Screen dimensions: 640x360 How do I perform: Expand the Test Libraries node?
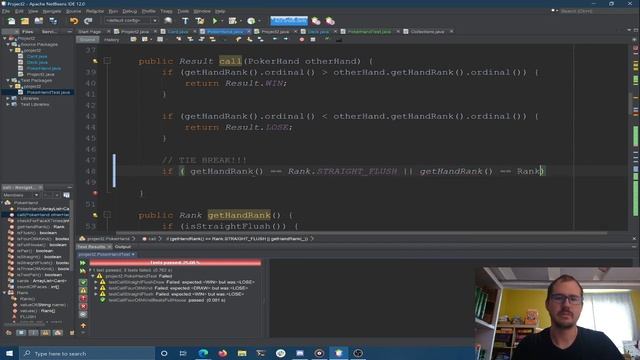8,104
